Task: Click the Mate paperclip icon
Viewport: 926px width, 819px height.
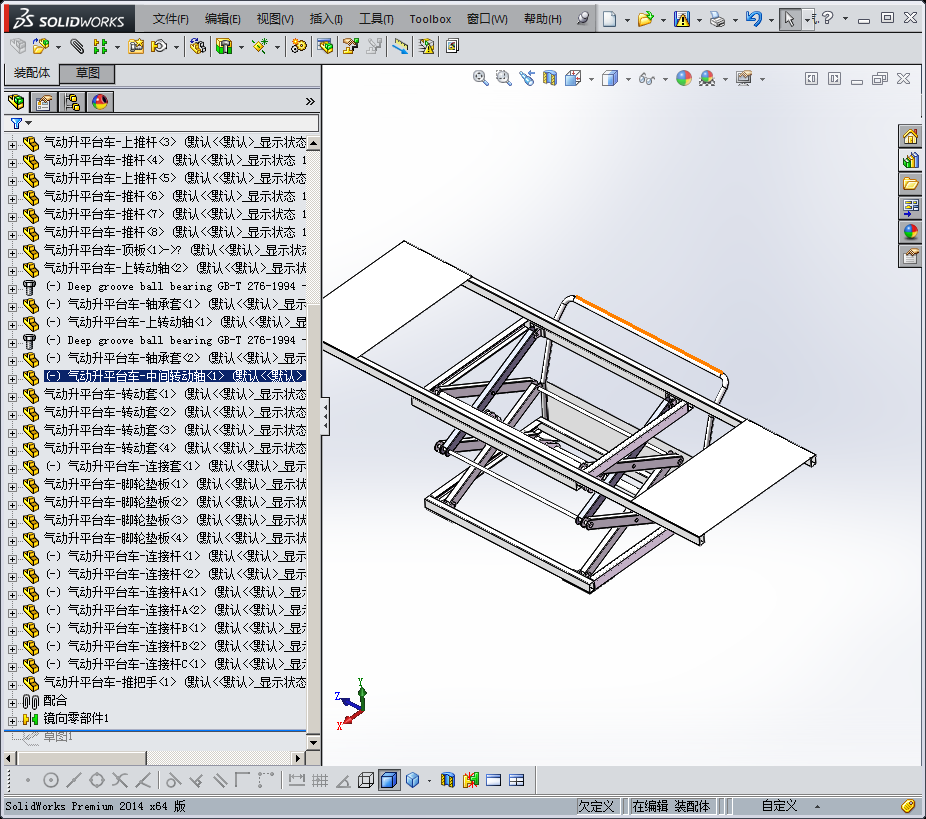Action: click(x=77, y=46)
